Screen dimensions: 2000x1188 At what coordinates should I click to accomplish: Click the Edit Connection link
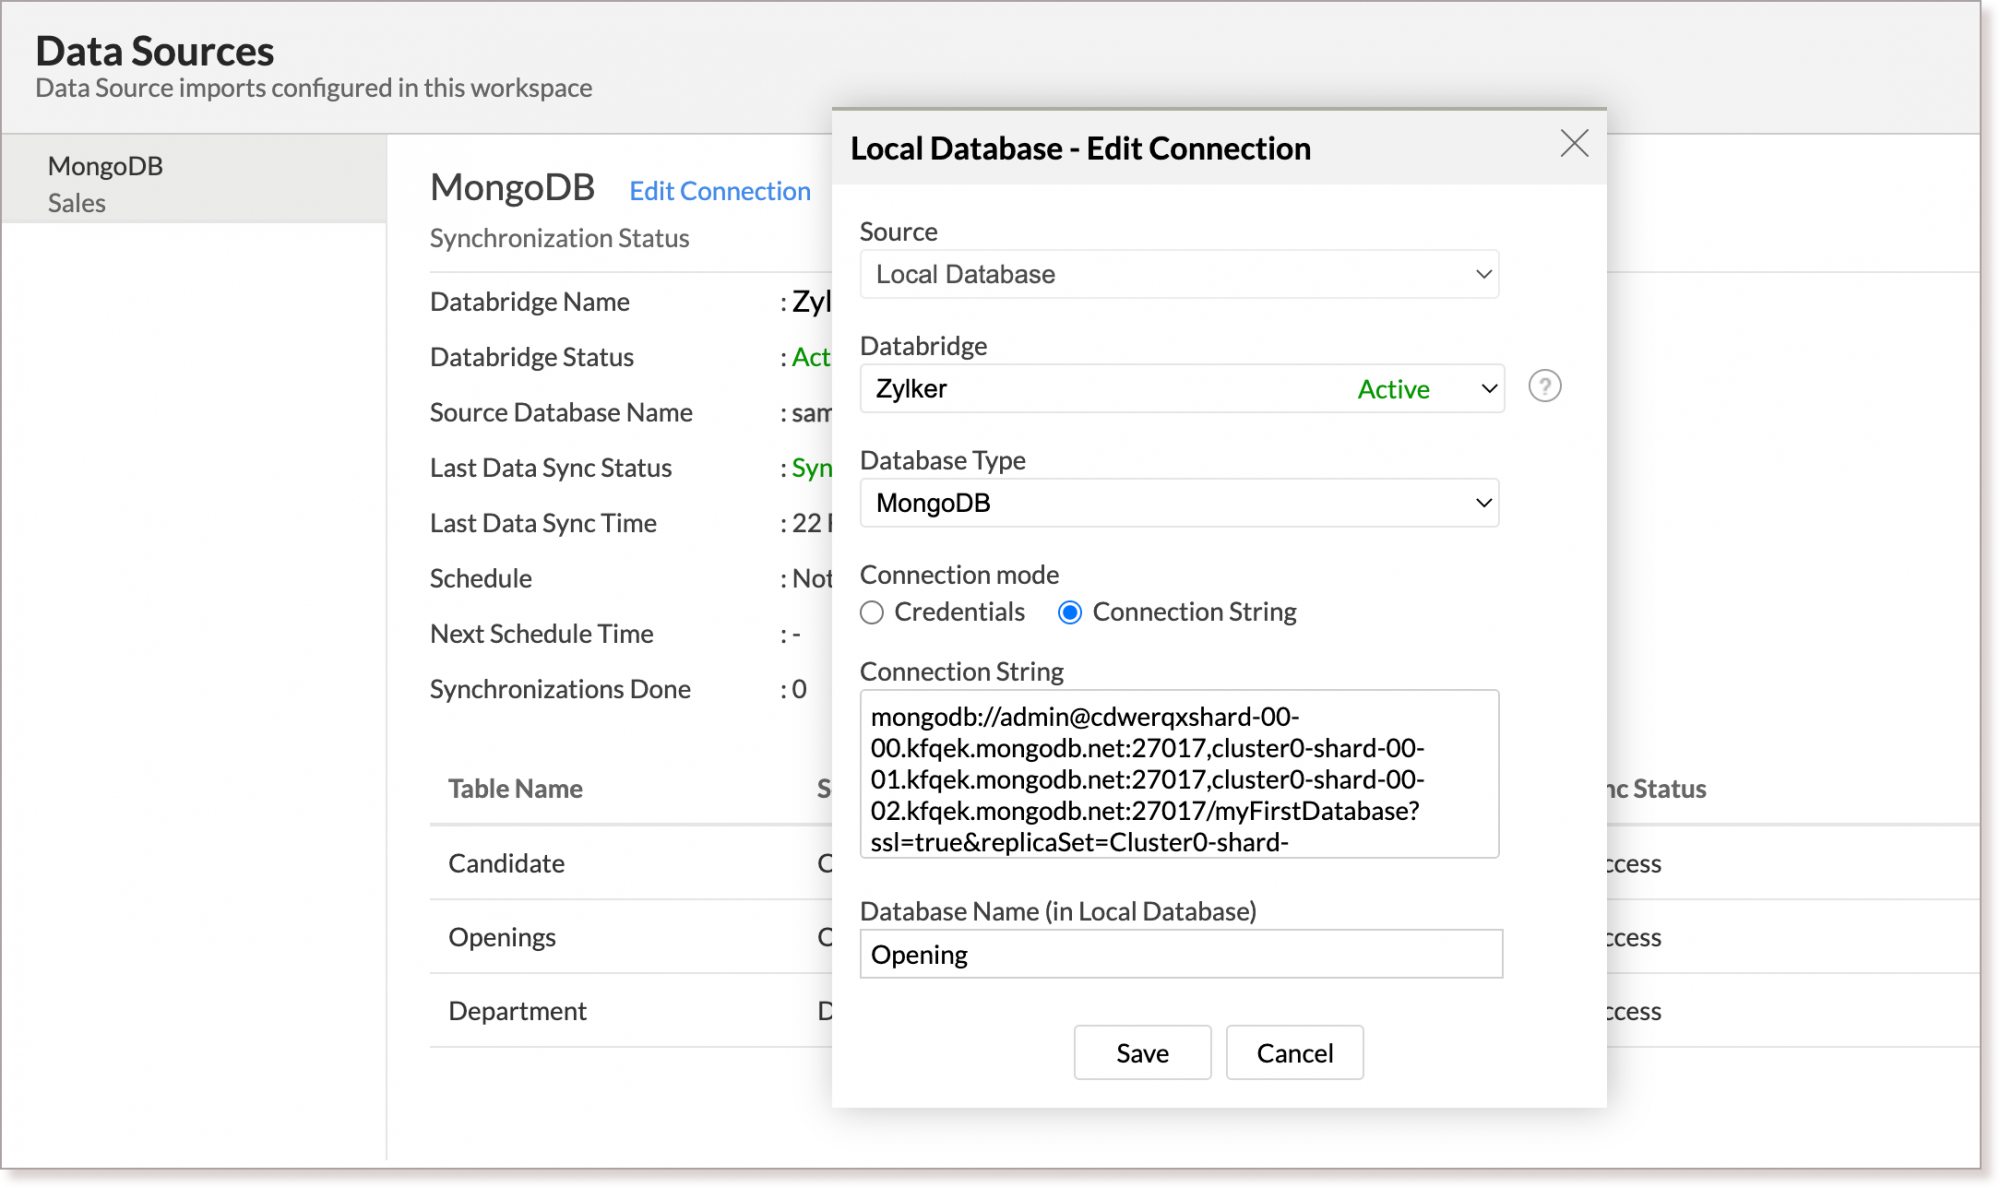click(x=719, y=191)
